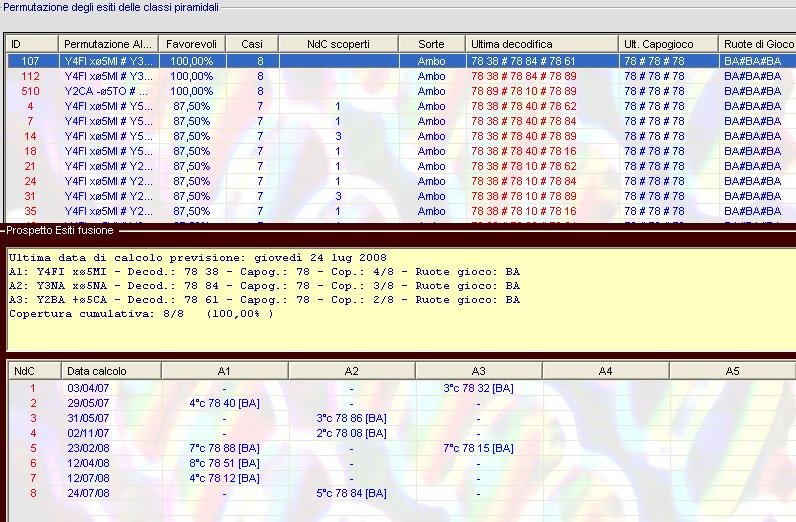Click the A5 column header
796x522 pixels.
coord(733,371)
